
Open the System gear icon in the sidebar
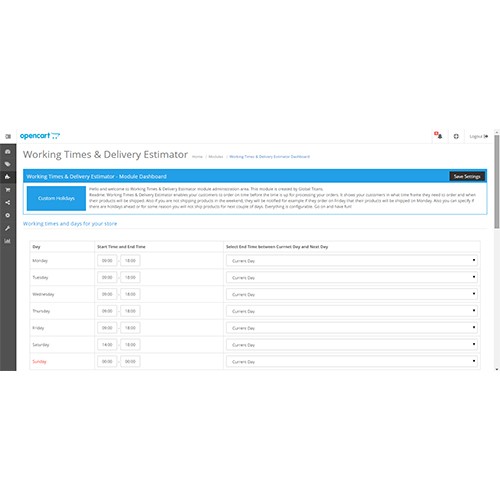click(8, 215)
